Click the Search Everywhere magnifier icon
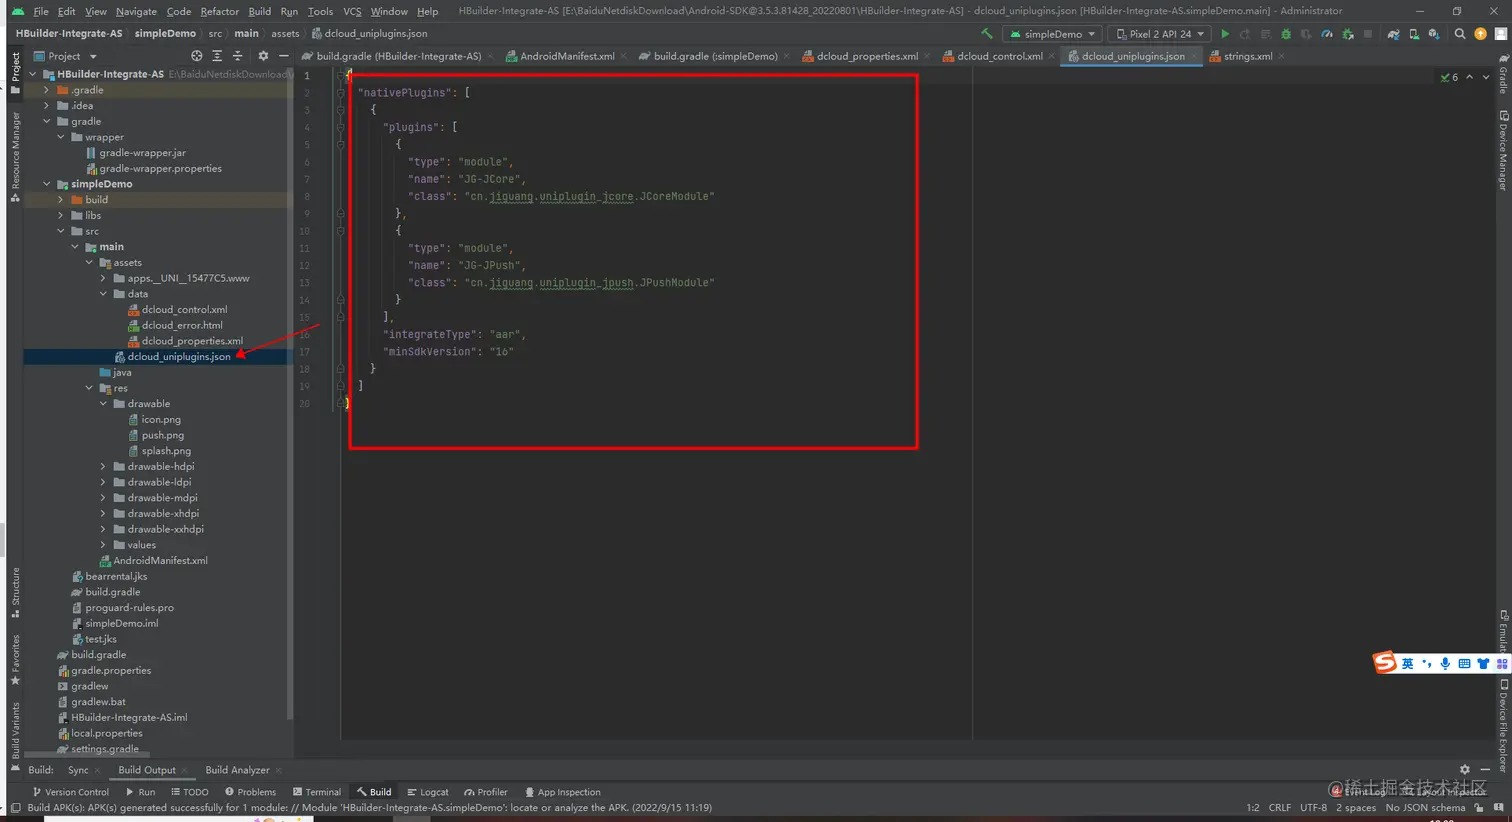The width and height of the screenshot is (1512, 822). 1460,34
